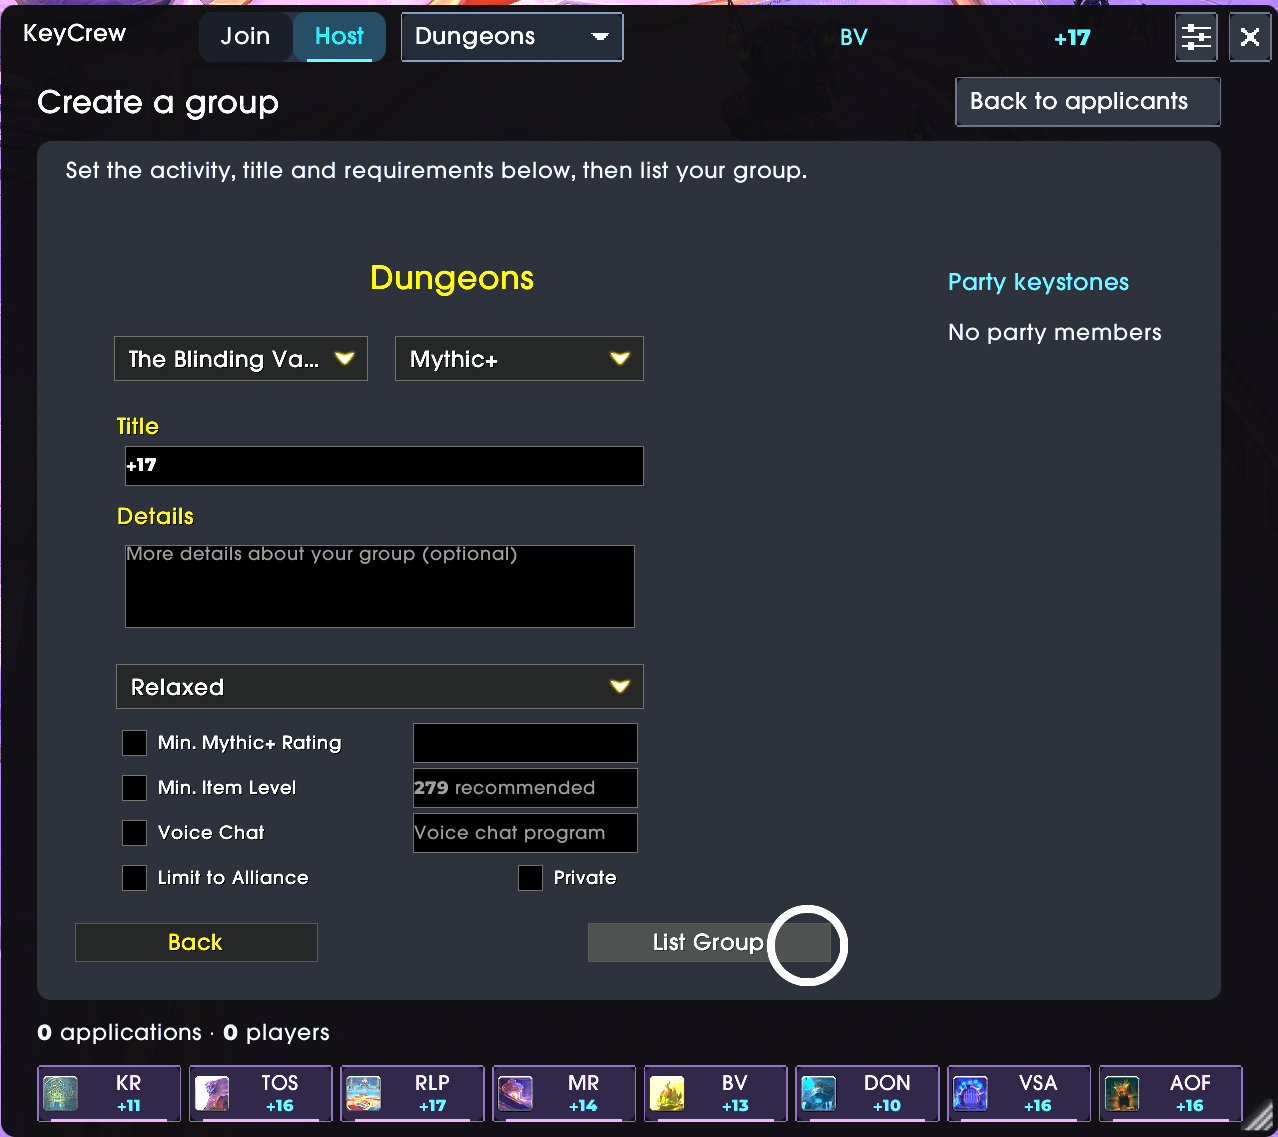This screenshot has width=1278, height=1137.
Task: Check the Limit to Alliance box
Action: [x=134, y=878]
